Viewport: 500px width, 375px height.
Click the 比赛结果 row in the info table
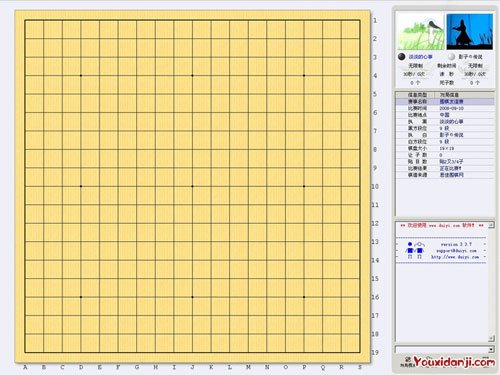445,168
